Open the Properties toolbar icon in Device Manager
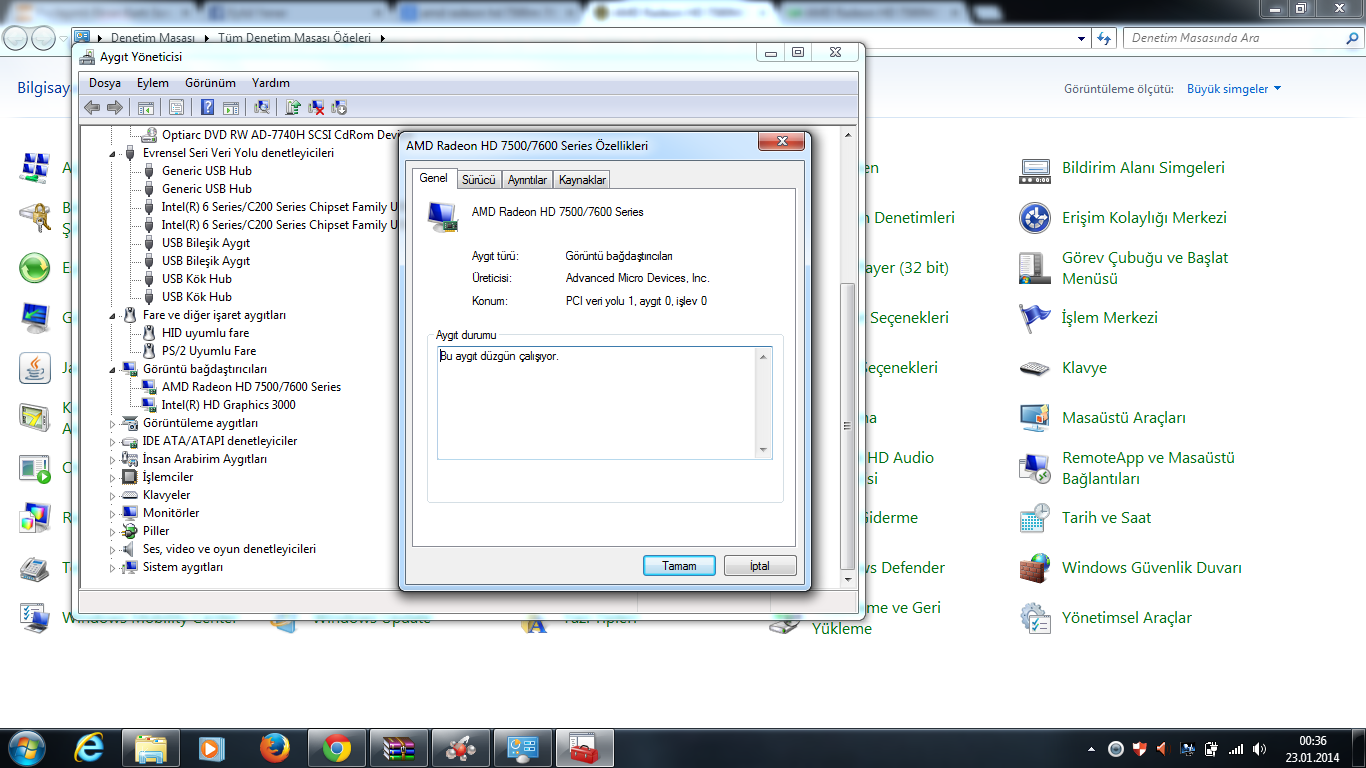Screen dimensions: 1366x768 (176, 107)
